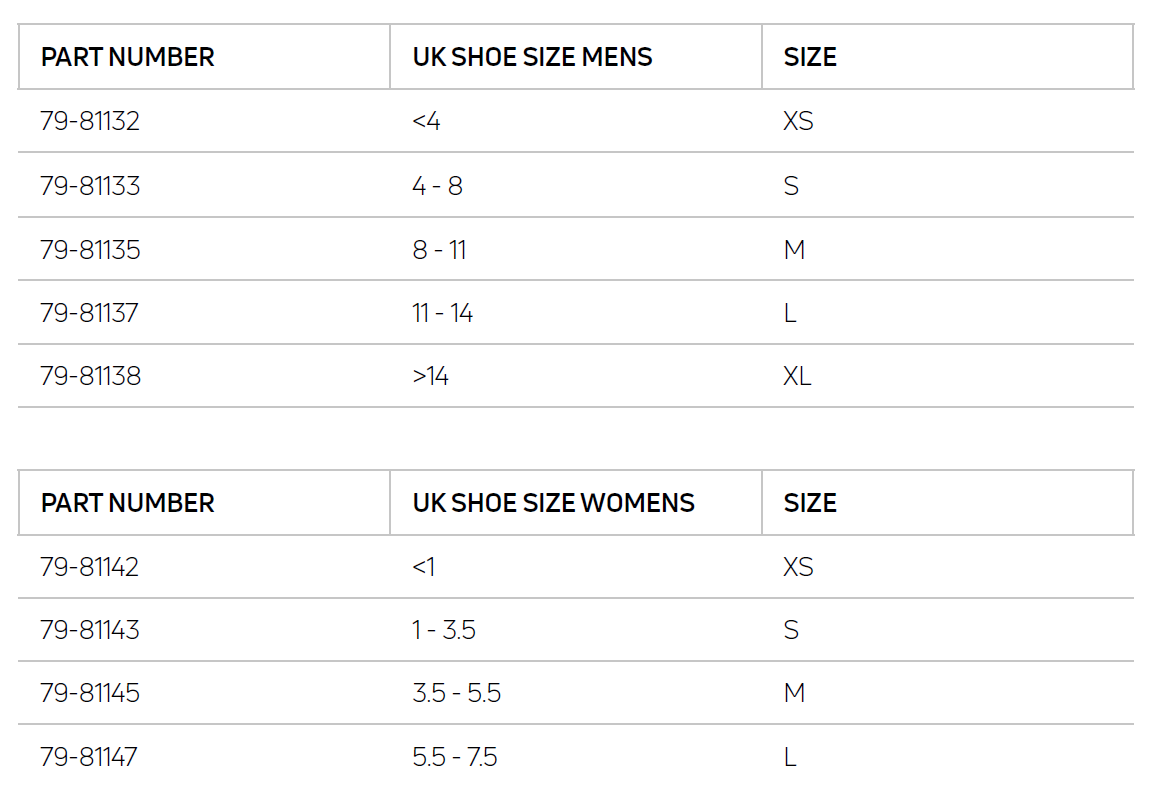This screenshot has height=801, width=1160.
Task: Click part number 79-81132 in men's table
Action: coord(90,122)
